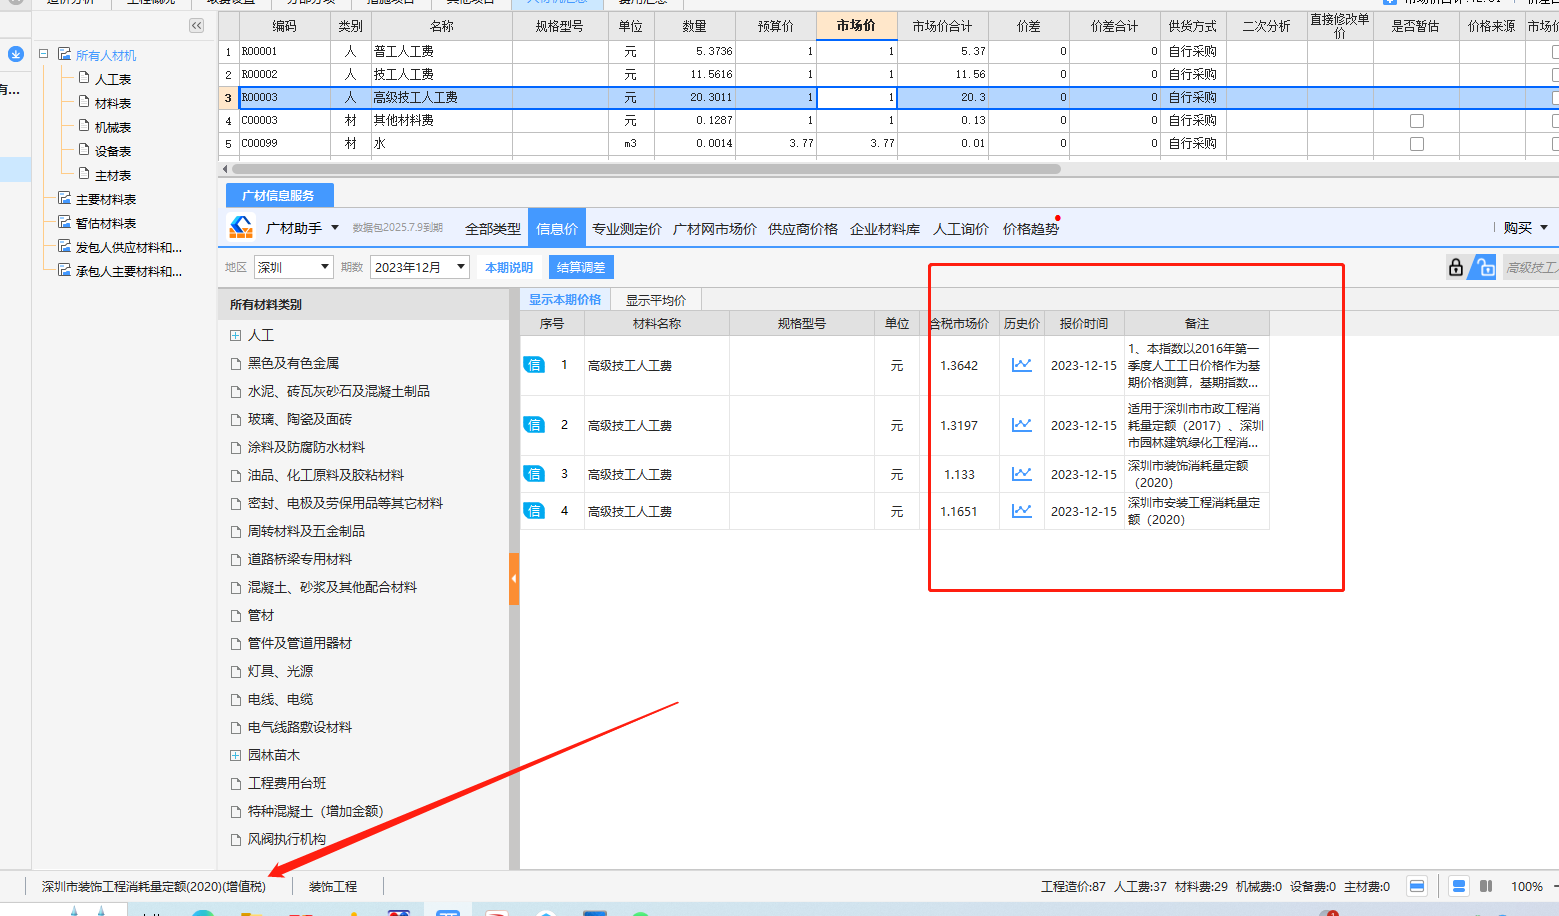Open history price chart for row 1.3197

tap(1021, 425)
